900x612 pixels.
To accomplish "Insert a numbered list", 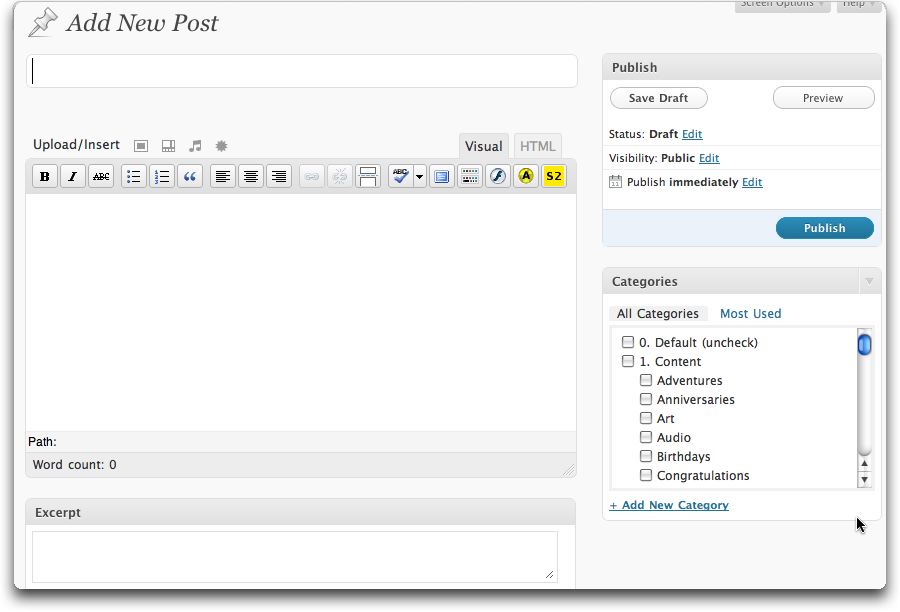I will click(162, 177).
